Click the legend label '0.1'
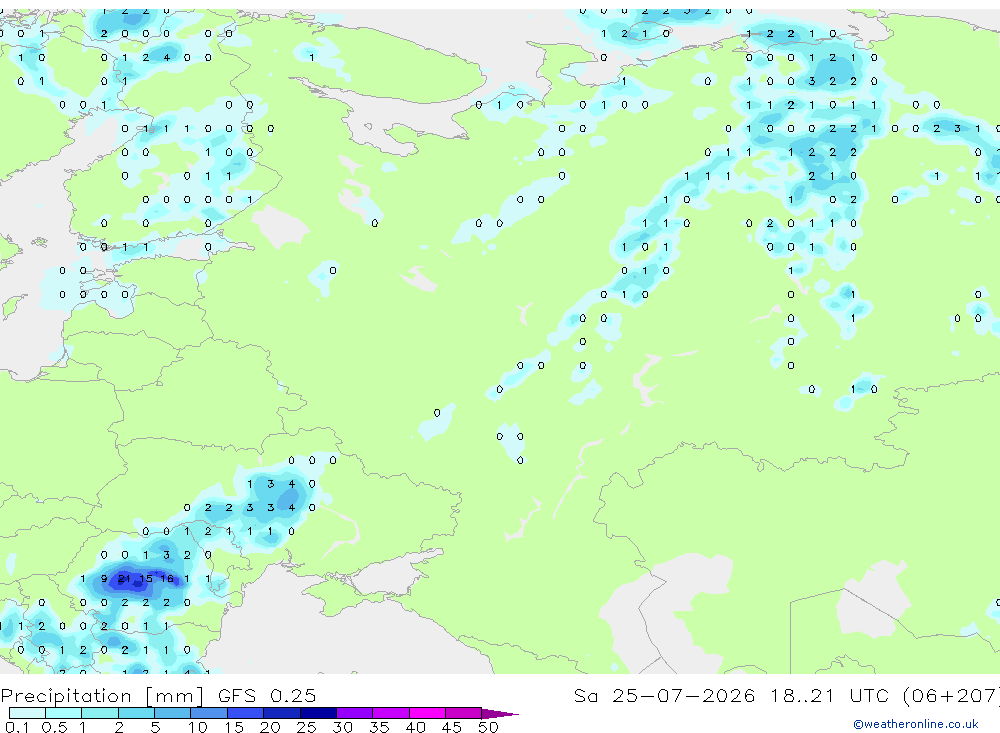The image size is (1000, 733). (x=17, y=727)
